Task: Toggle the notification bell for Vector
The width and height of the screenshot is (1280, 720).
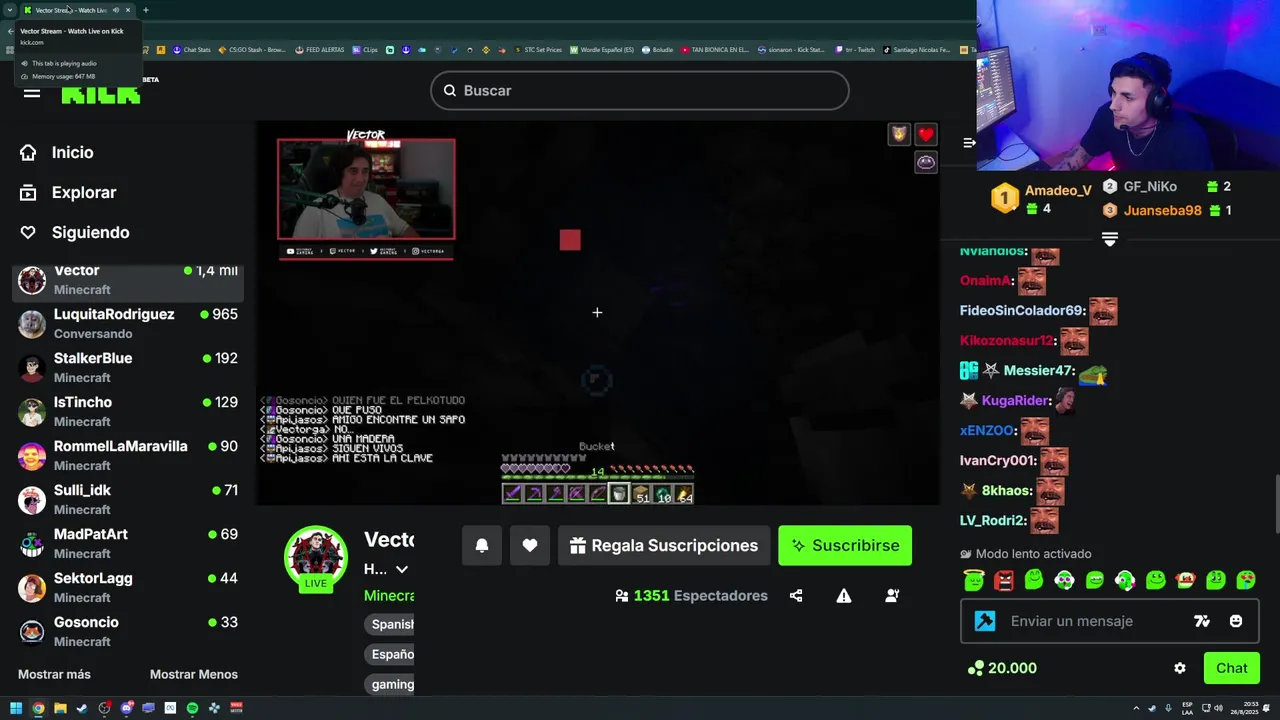Action: click(482, 545)
